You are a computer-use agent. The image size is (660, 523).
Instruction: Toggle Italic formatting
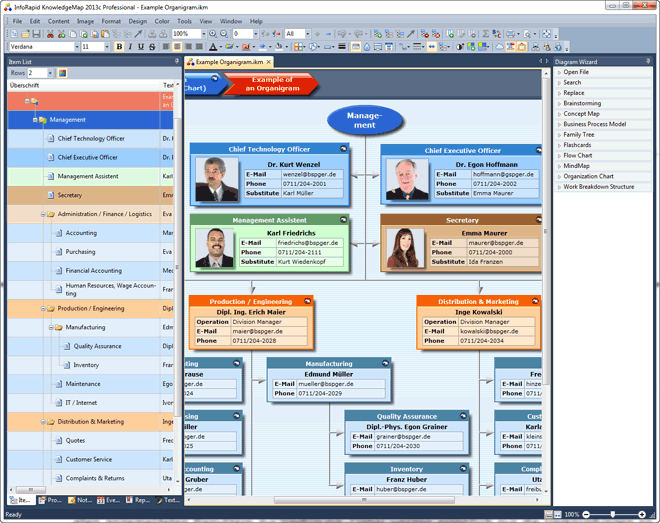130,47
